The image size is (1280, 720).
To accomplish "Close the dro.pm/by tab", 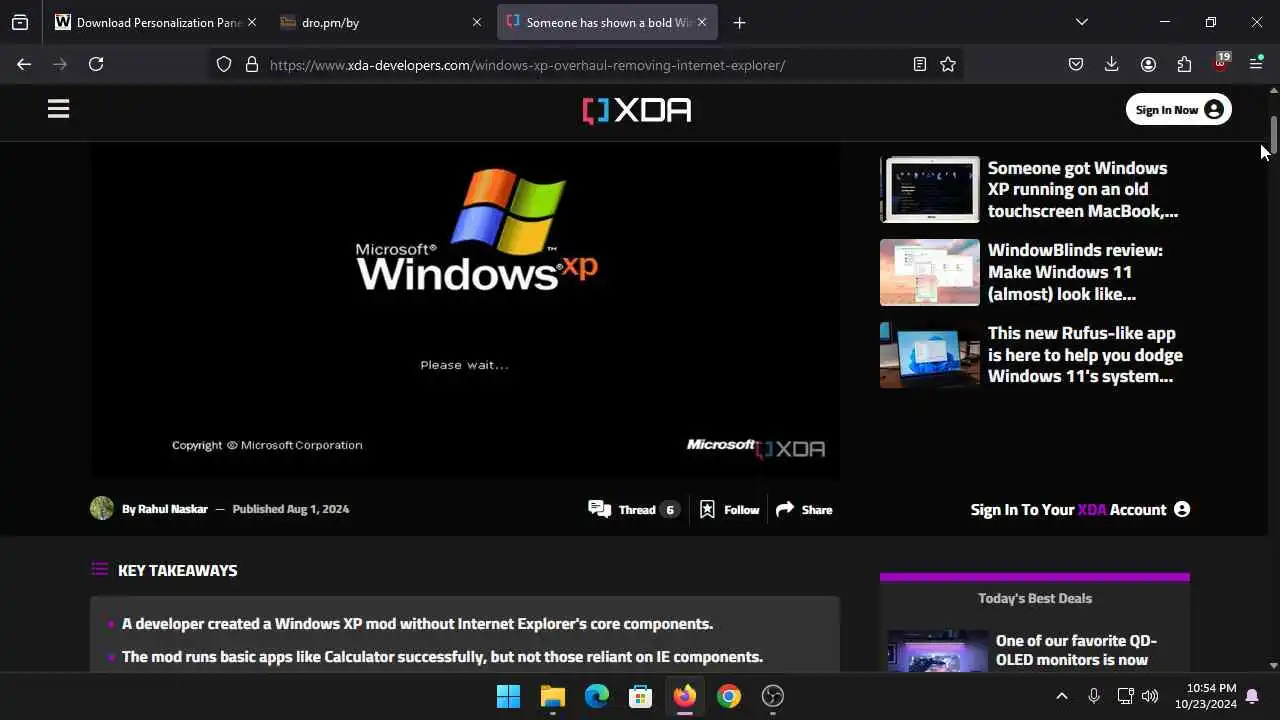I will point(477,22).
